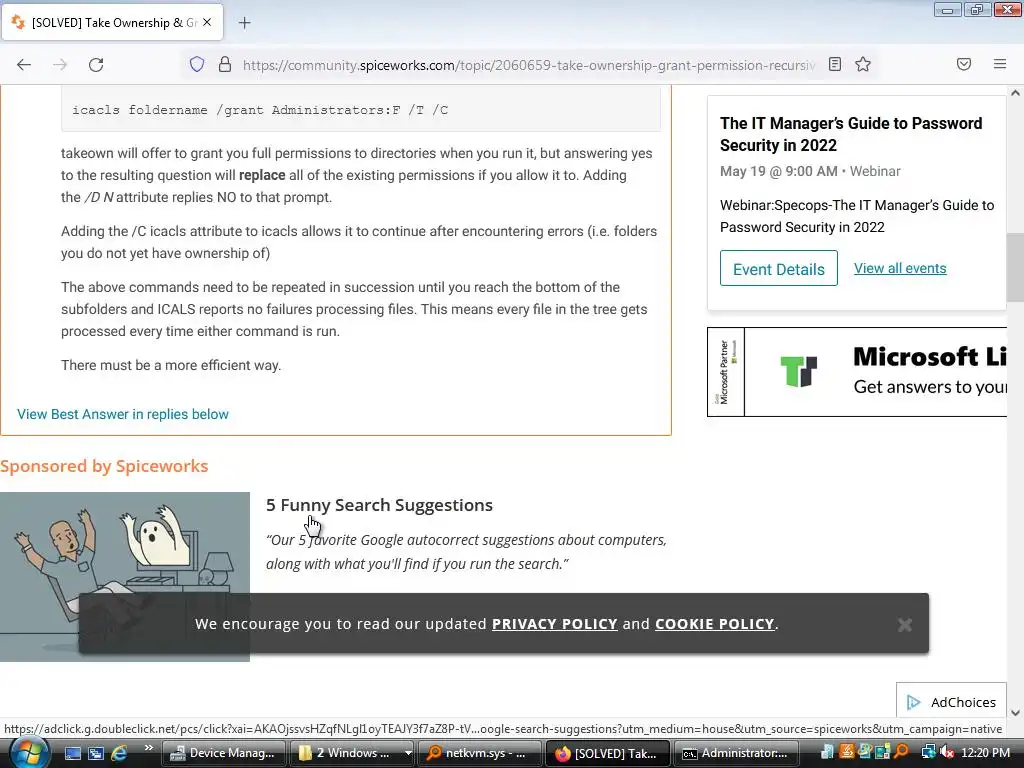Viewport: 1024px width, 768px height.
Task: Click the AdChoices icon
Action: pyautogui.click(x=914, y=702)
